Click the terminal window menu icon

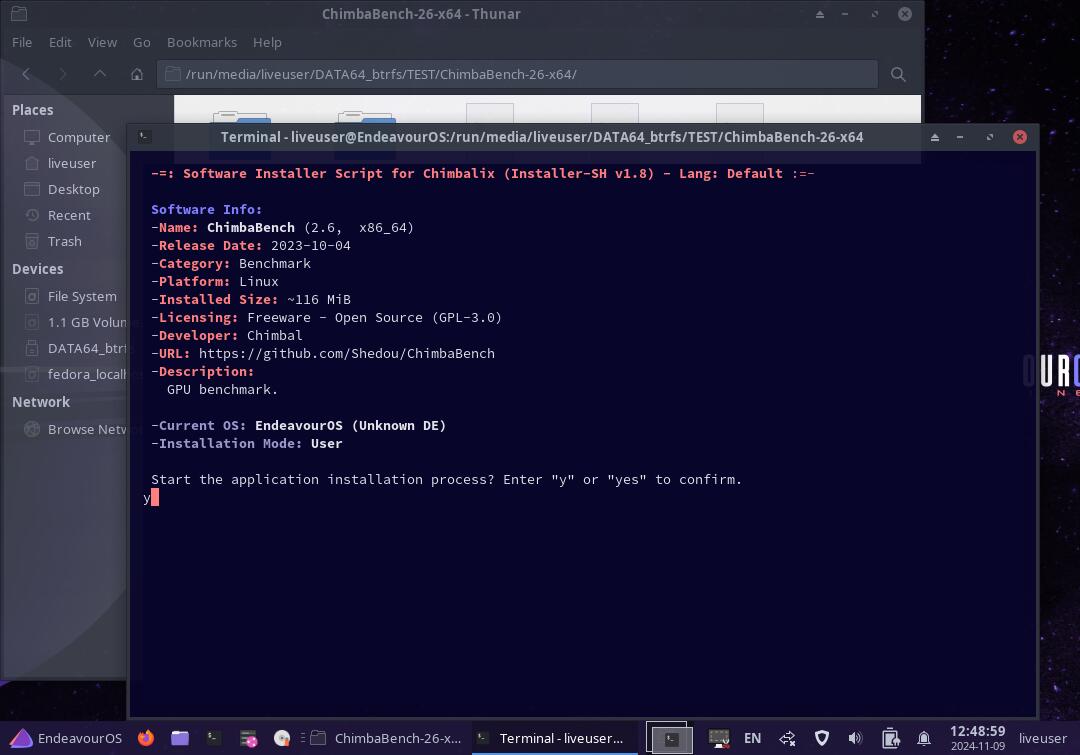(144, 136)
